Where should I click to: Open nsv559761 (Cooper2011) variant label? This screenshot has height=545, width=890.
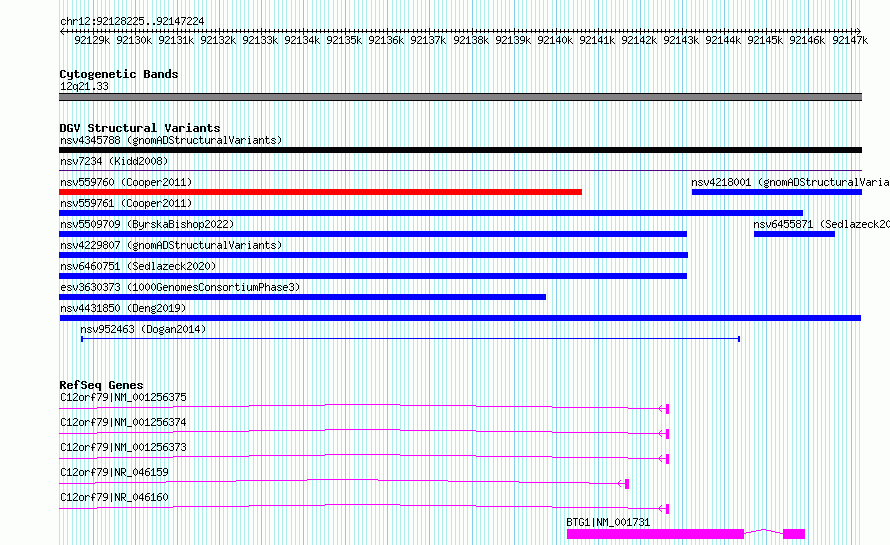tap(126, 203)
